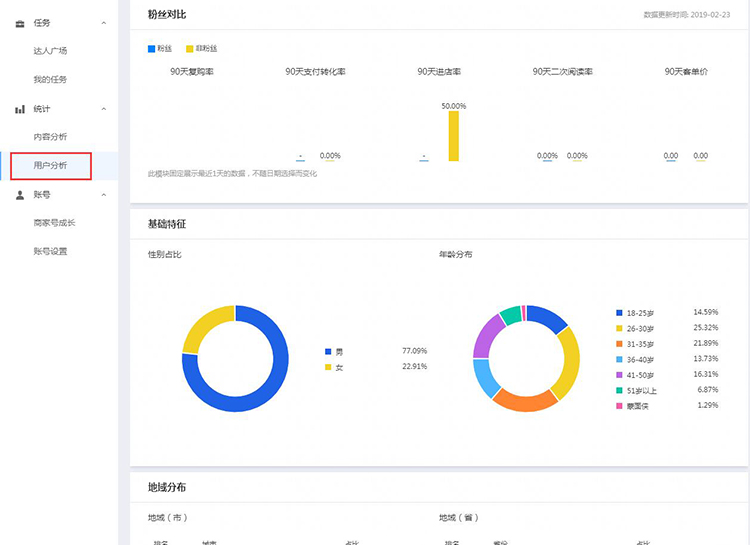Screen dimensions: 750x545
Task: Toggle the 非粉丝 series in fan comparison legend
Action: tap(194, 48)
